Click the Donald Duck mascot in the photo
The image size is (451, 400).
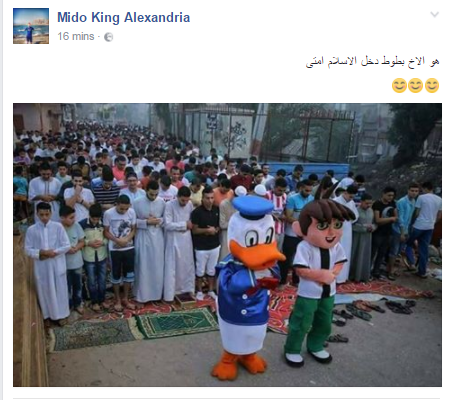tap(248, 287)
